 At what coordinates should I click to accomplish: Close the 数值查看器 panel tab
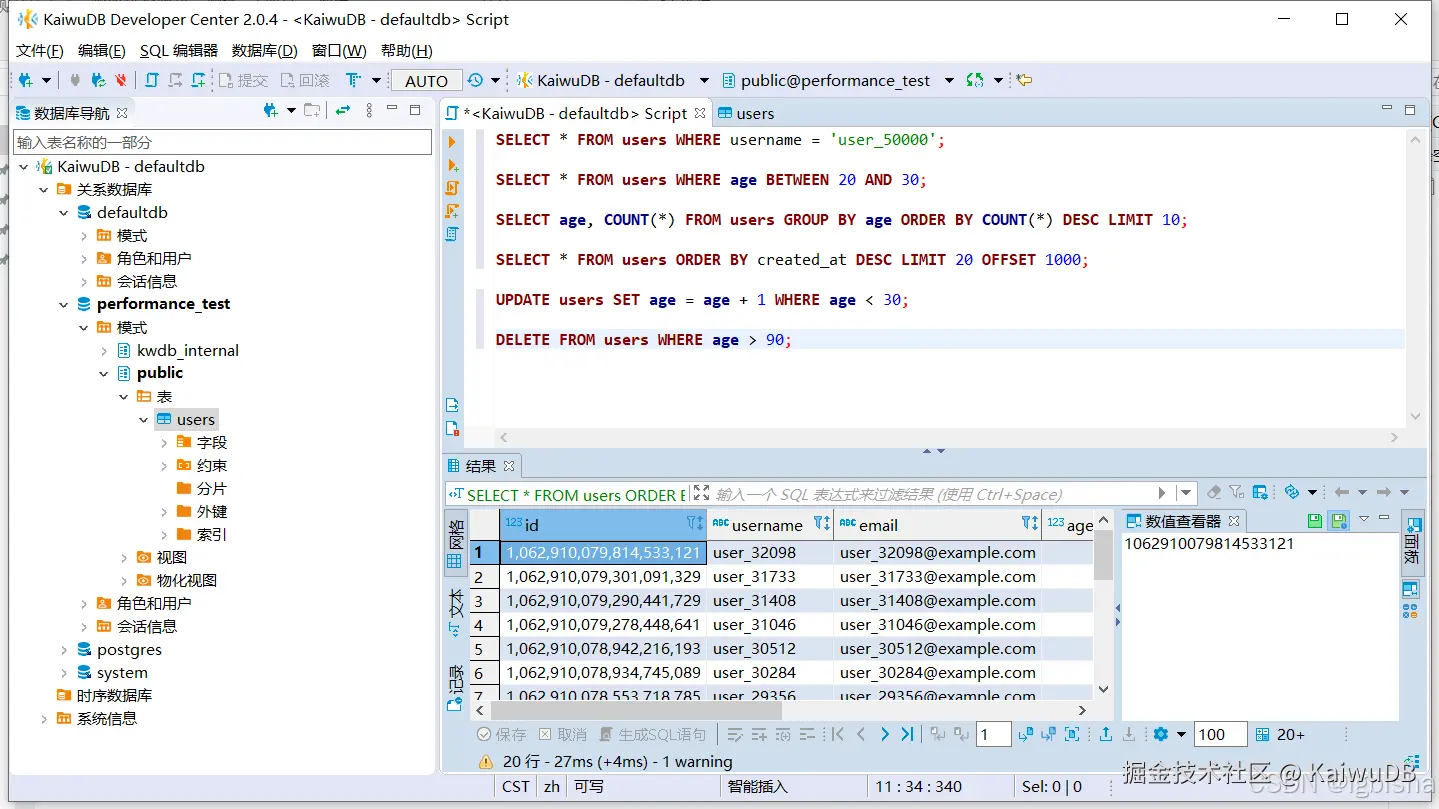(1234, 521)
